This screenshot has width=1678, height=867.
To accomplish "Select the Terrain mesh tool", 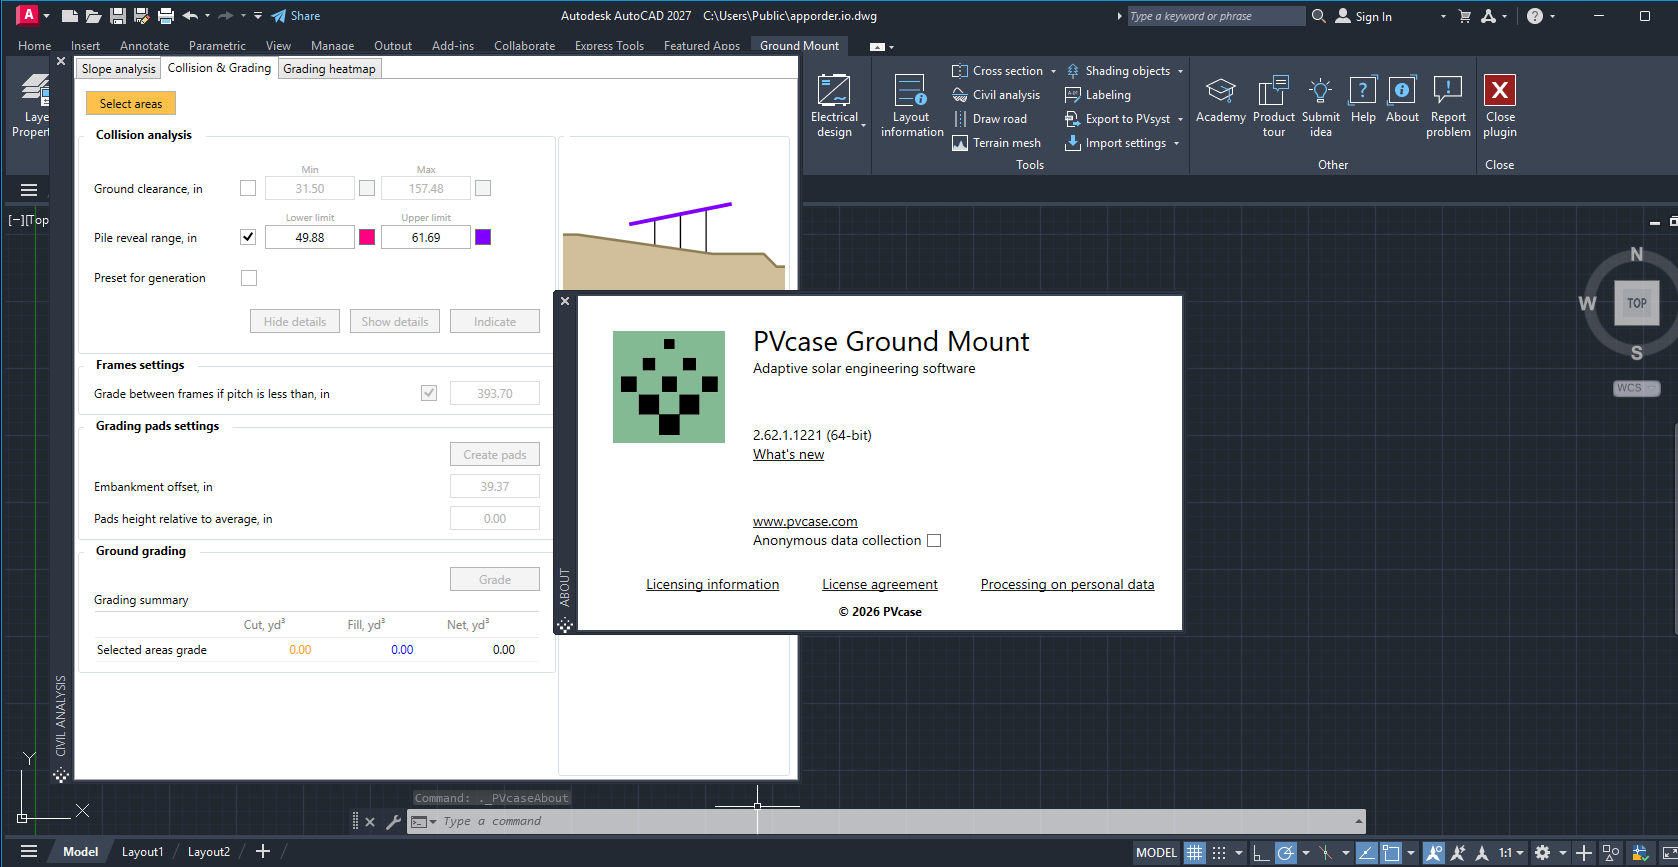I will coord(997,143).
